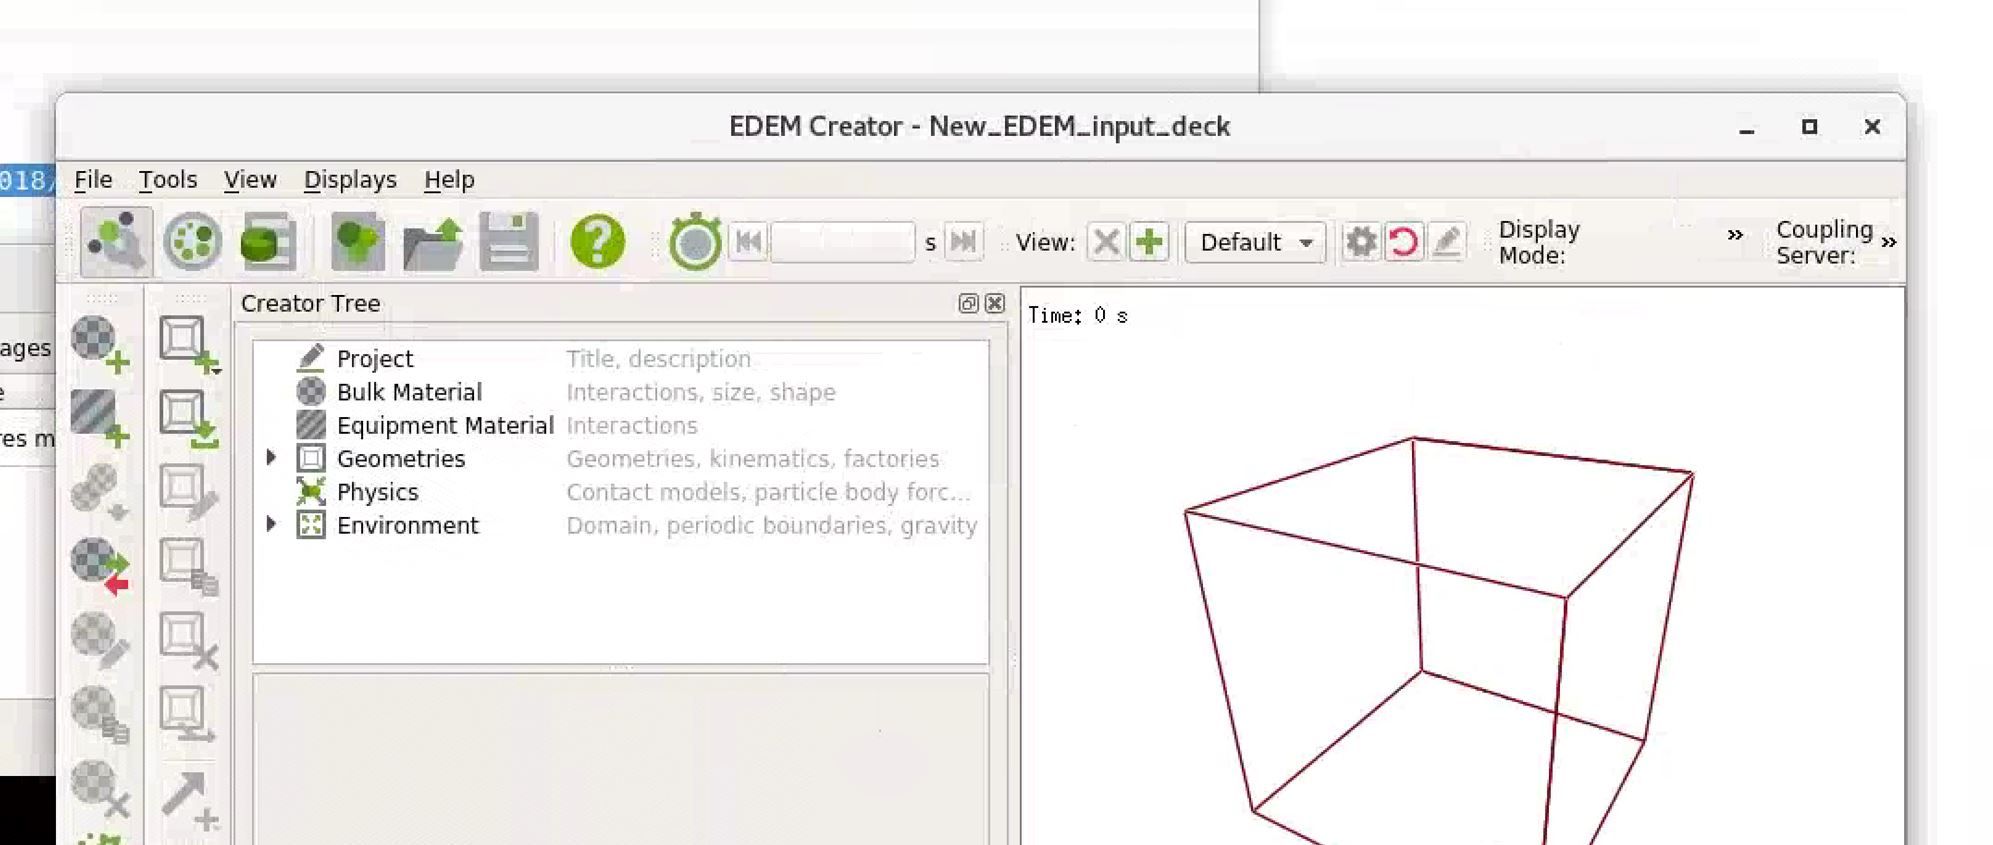
Task: Click the open folder toolbar icon
Action: (x=432, y=242)
